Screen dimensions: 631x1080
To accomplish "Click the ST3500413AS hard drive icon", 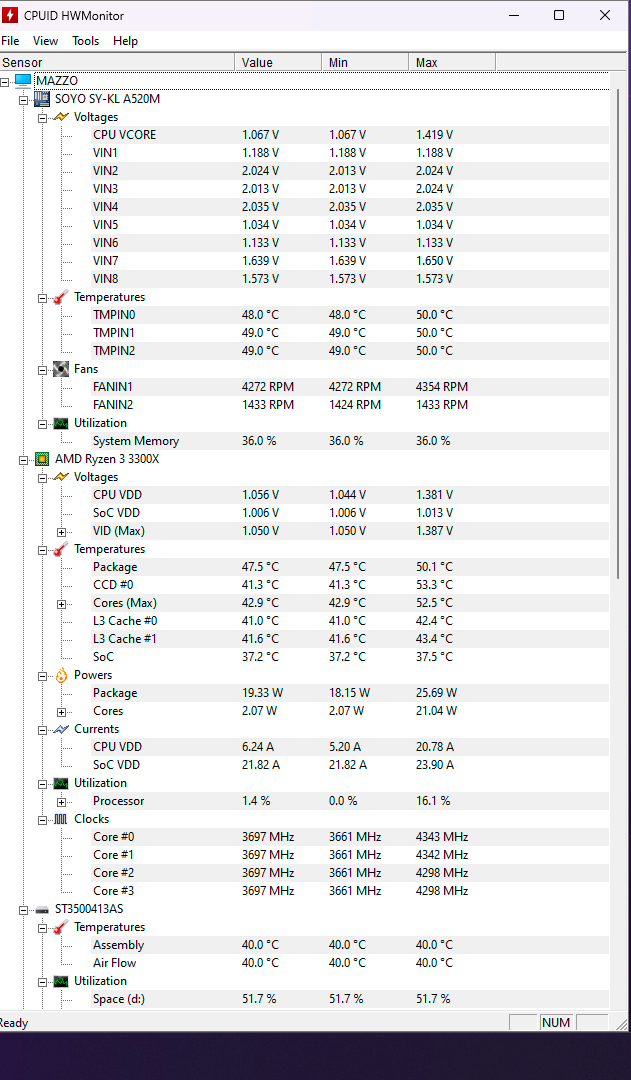I will coord(42,909).
